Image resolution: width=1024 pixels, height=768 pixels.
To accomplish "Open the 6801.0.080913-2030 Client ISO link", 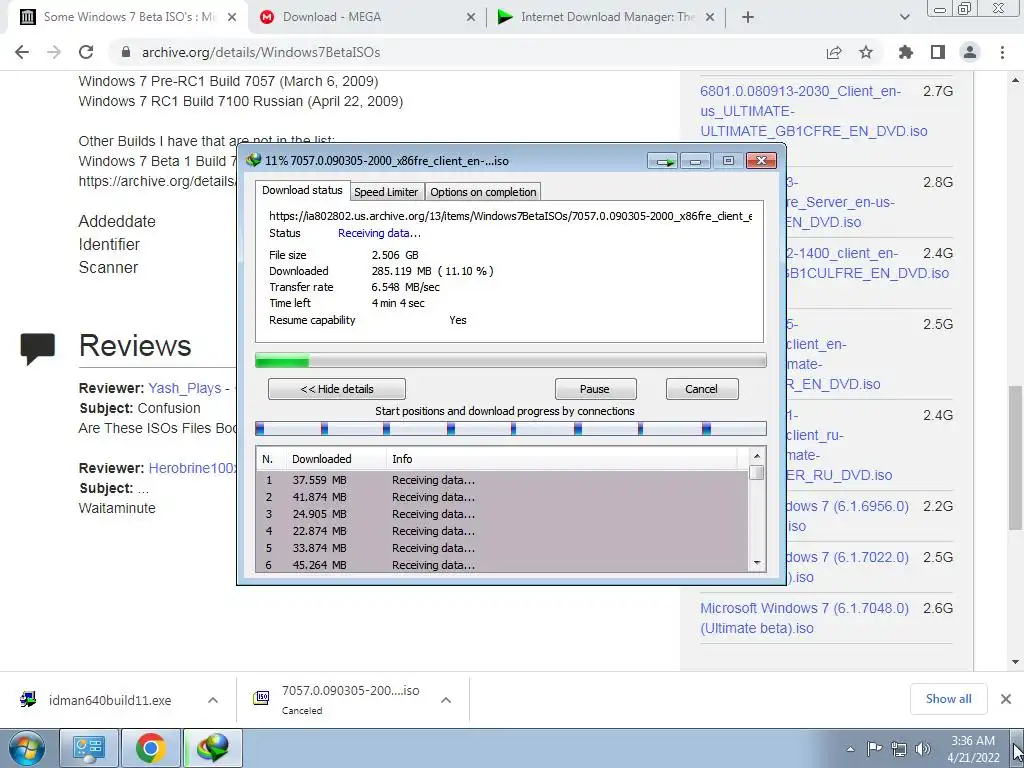I will click(814, 111).
